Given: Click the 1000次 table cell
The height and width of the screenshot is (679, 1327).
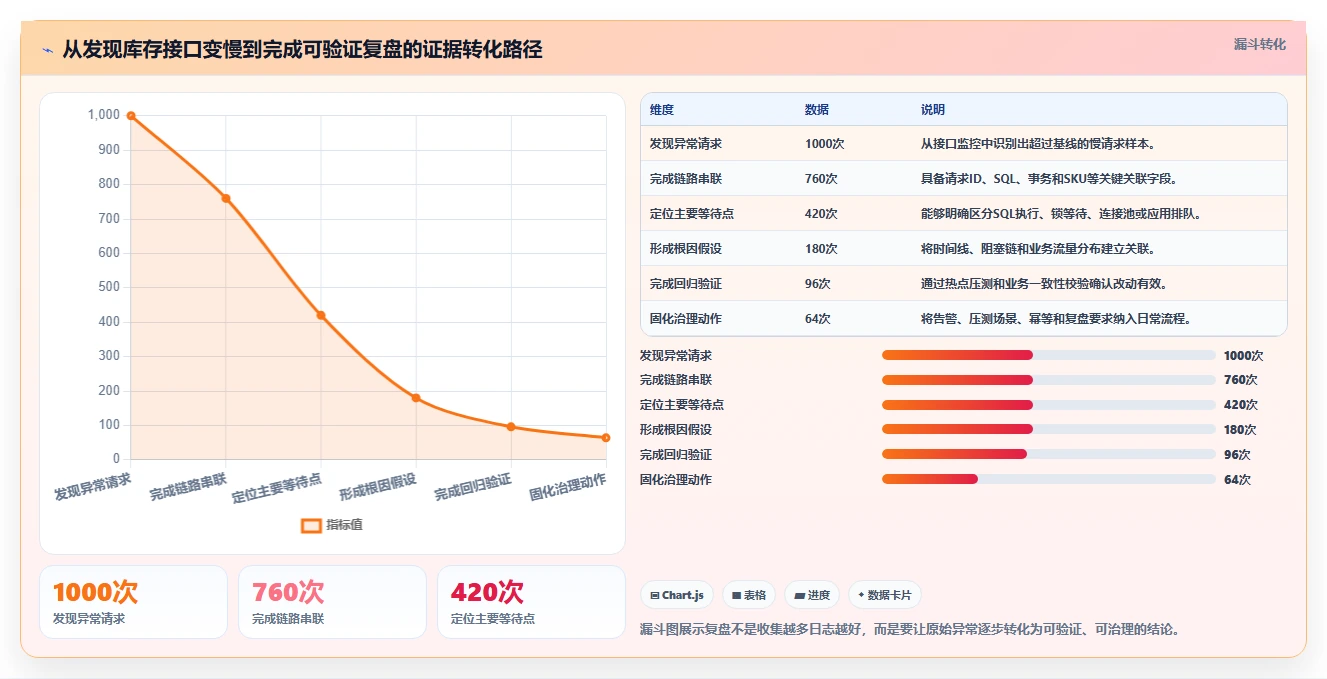Looking at the screenshot, I should (824, 144).
